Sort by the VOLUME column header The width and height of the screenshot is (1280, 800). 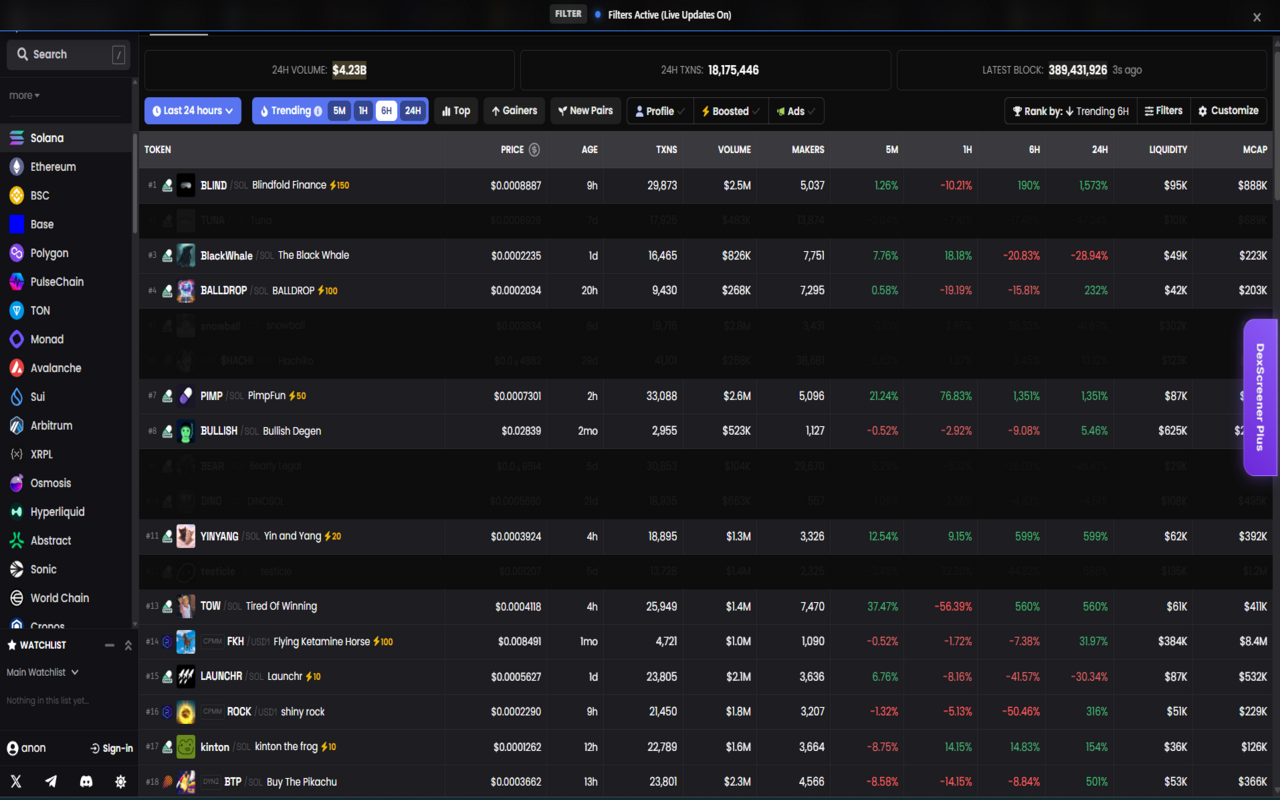point(734,150)
